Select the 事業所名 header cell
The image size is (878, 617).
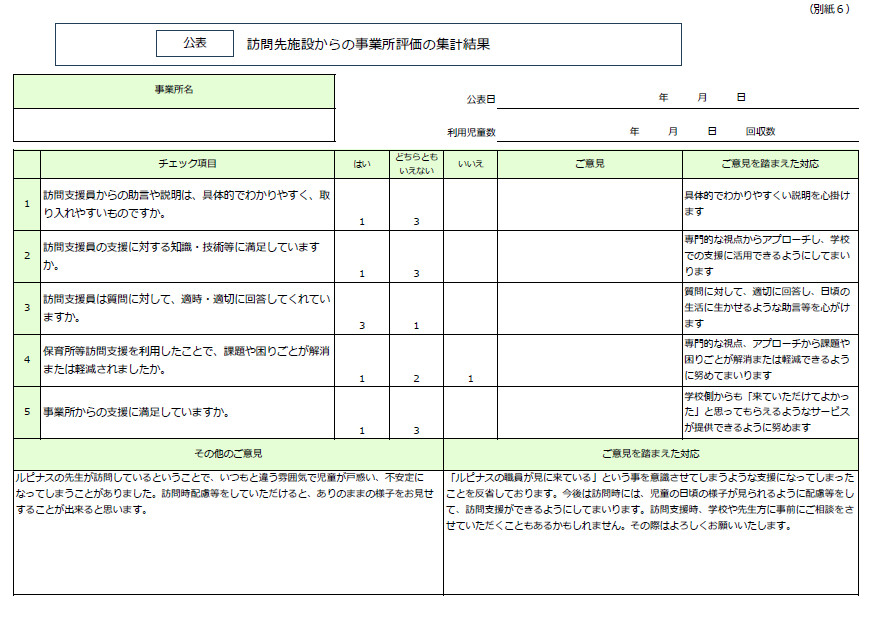point(174,91)
